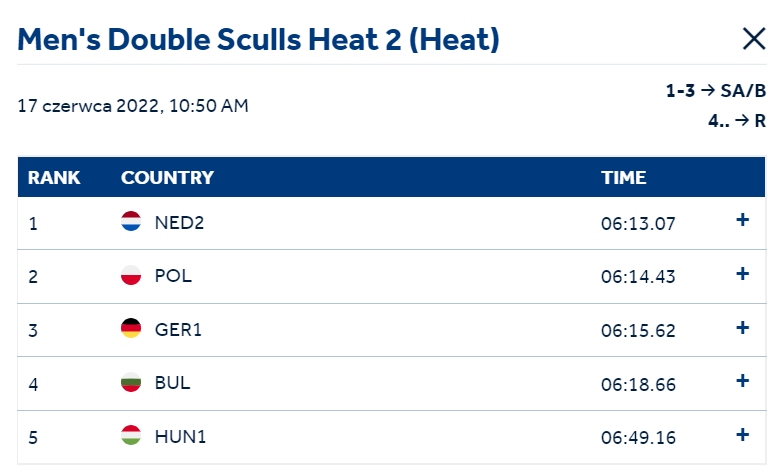The width and height of the screenshot is (775, 467).
Task: Close the Men's Double Sculls Heat 2 dialog
Action: (754, 39)
